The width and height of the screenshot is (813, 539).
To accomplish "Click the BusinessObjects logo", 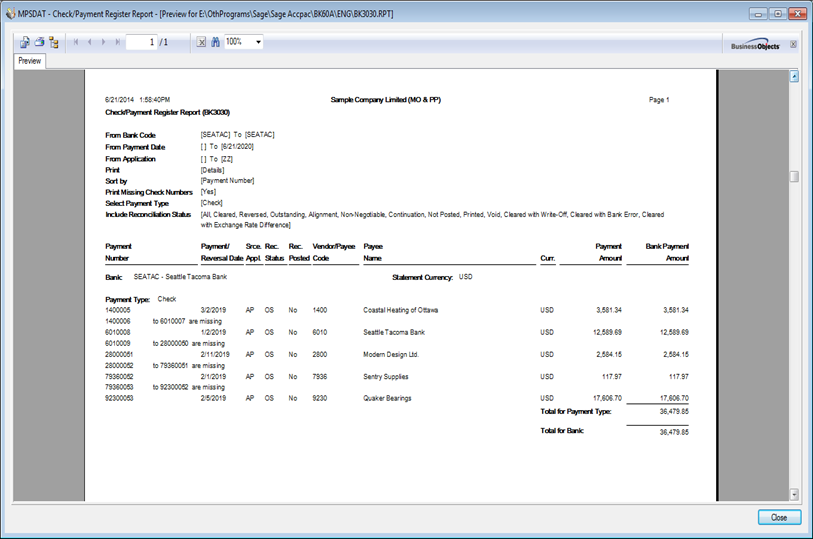I will click(755, 45).
